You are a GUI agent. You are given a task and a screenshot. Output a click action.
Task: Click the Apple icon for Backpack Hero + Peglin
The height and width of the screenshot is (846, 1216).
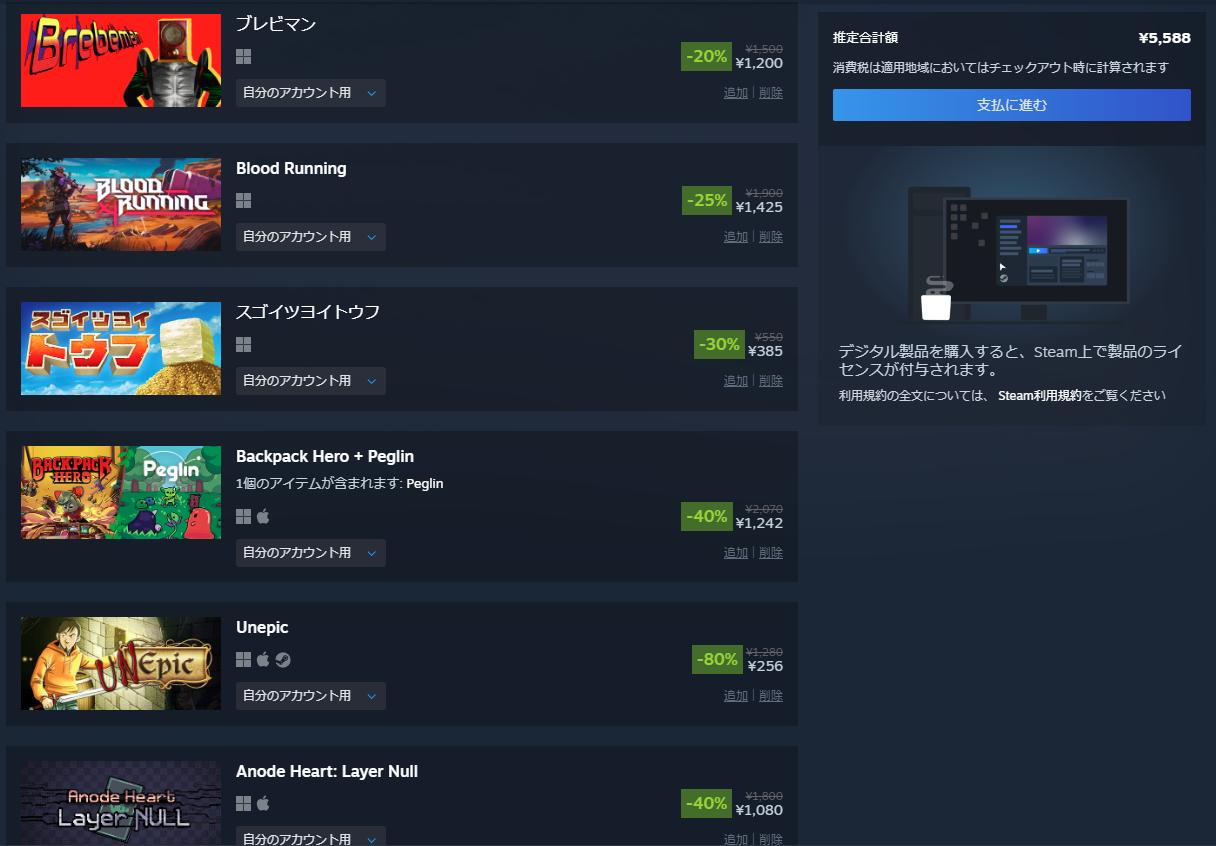point(264,517)
